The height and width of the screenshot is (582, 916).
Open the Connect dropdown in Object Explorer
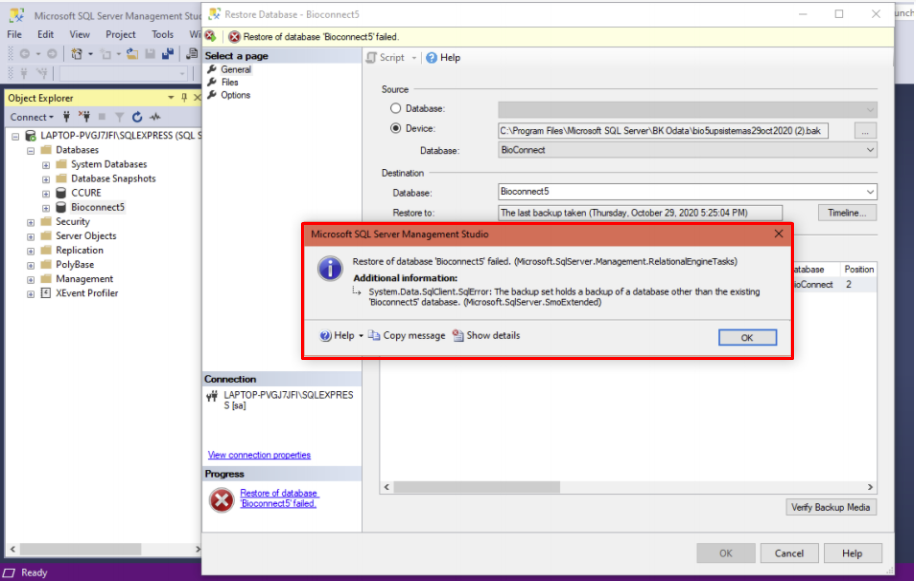coord(32,117)
